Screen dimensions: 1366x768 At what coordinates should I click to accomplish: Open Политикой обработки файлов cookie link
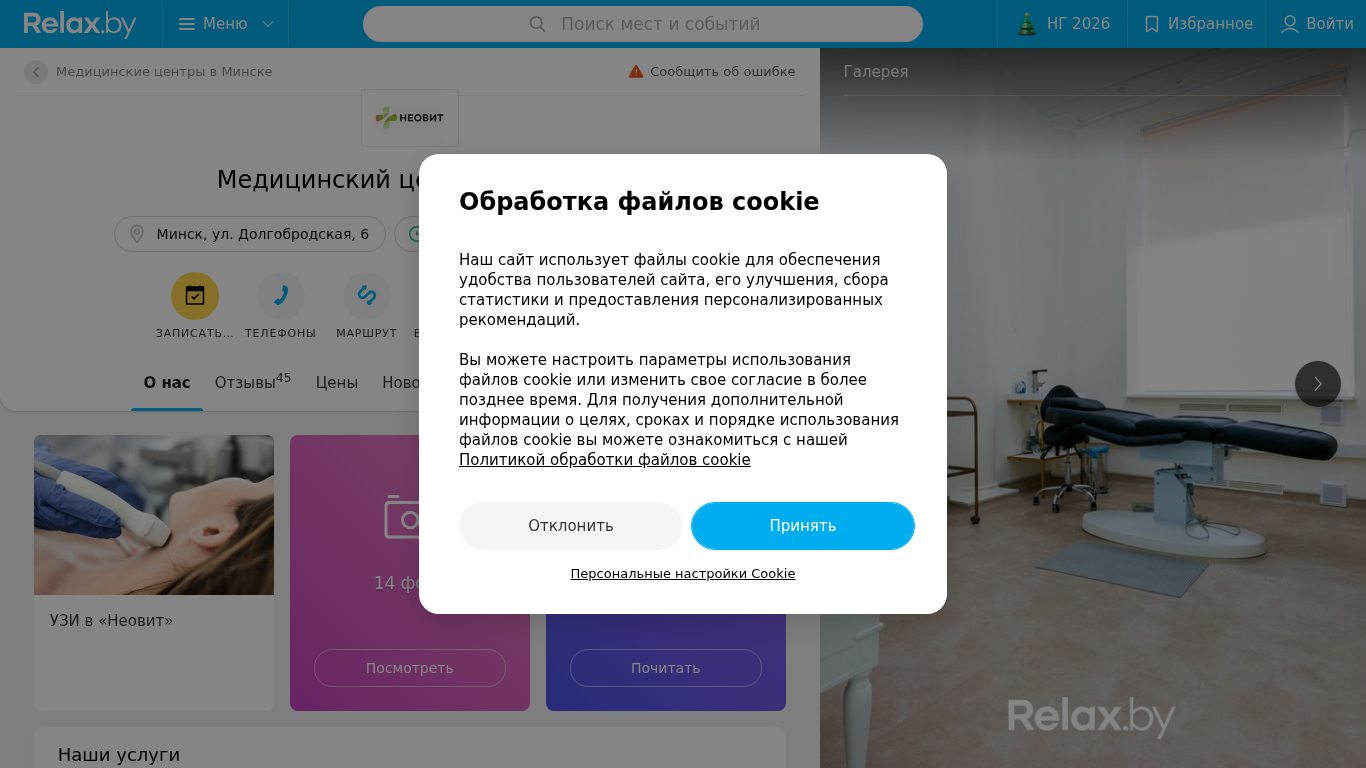[x=605, y=460]
